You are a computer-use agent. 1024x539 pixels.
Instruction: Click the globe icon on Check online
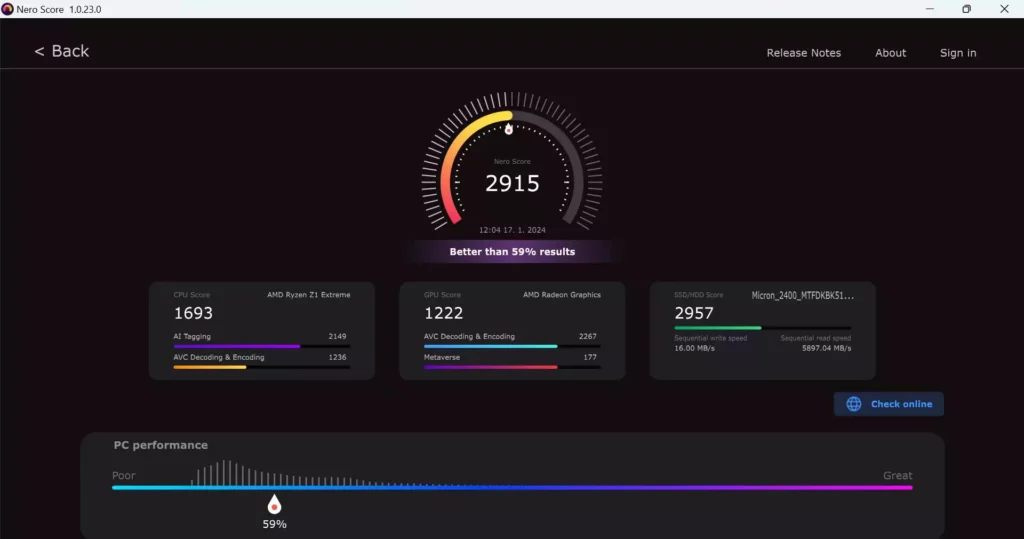854,404
